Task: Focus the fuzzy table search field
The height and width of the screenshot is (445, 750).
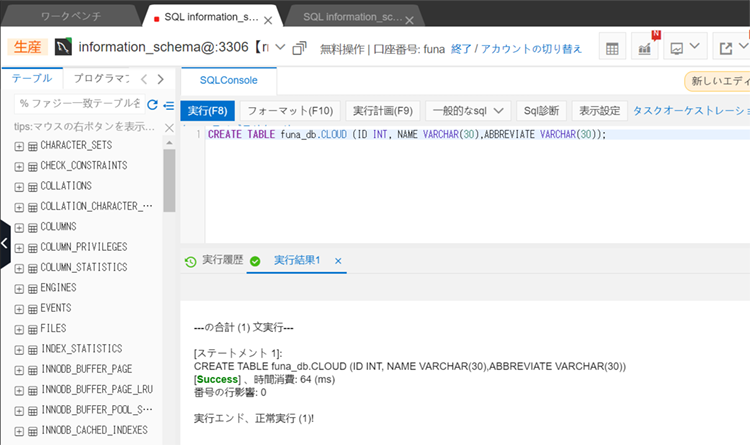Action: tap(79, 103)
